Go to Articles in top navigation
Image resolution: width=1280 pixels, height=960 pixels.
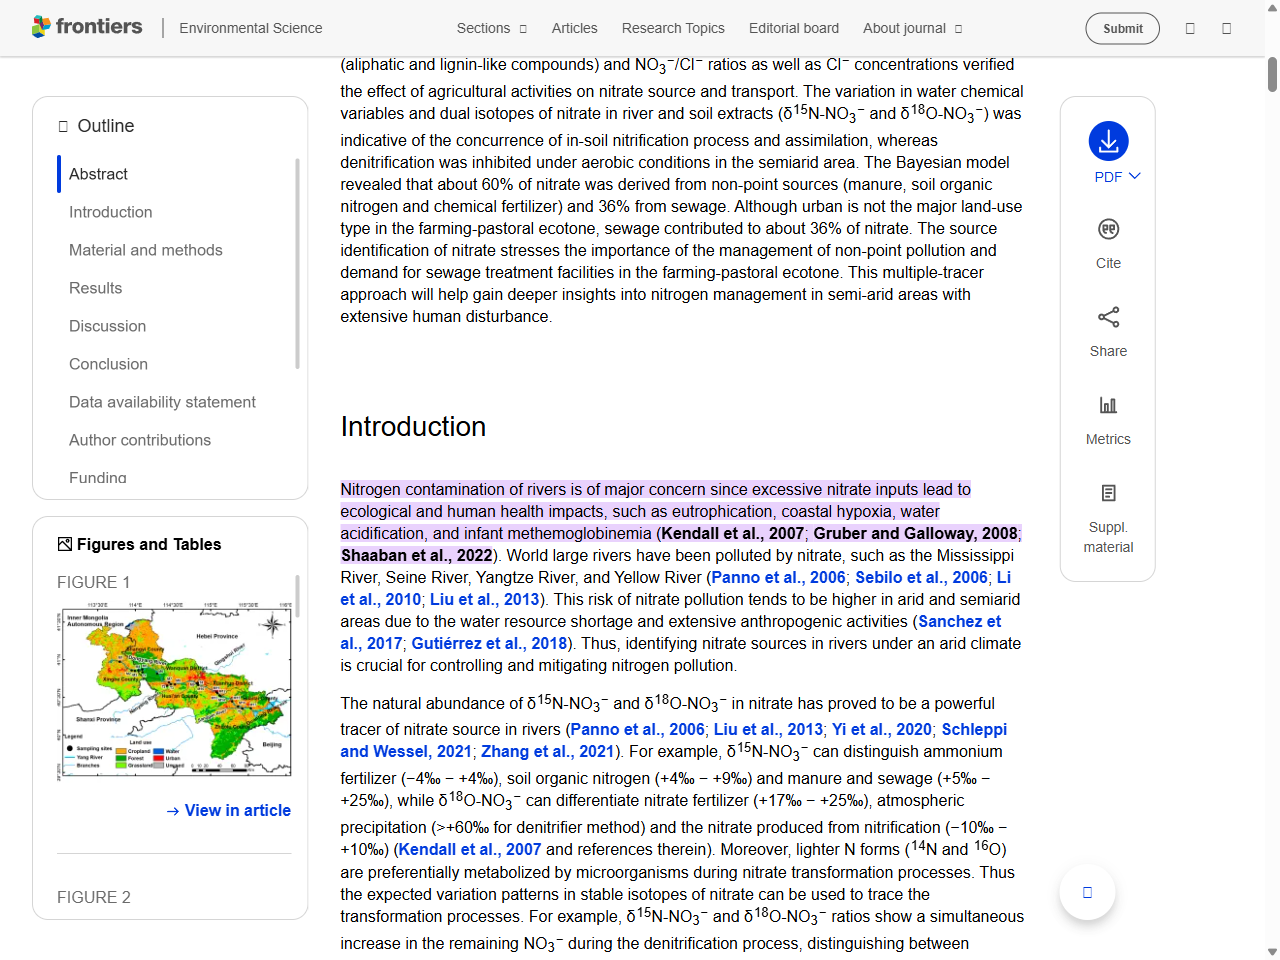coord(574,28)
